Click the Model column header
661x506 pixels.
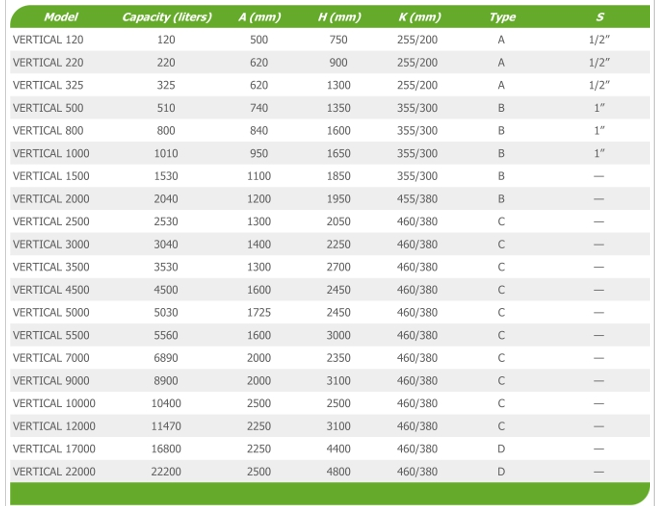62,17
